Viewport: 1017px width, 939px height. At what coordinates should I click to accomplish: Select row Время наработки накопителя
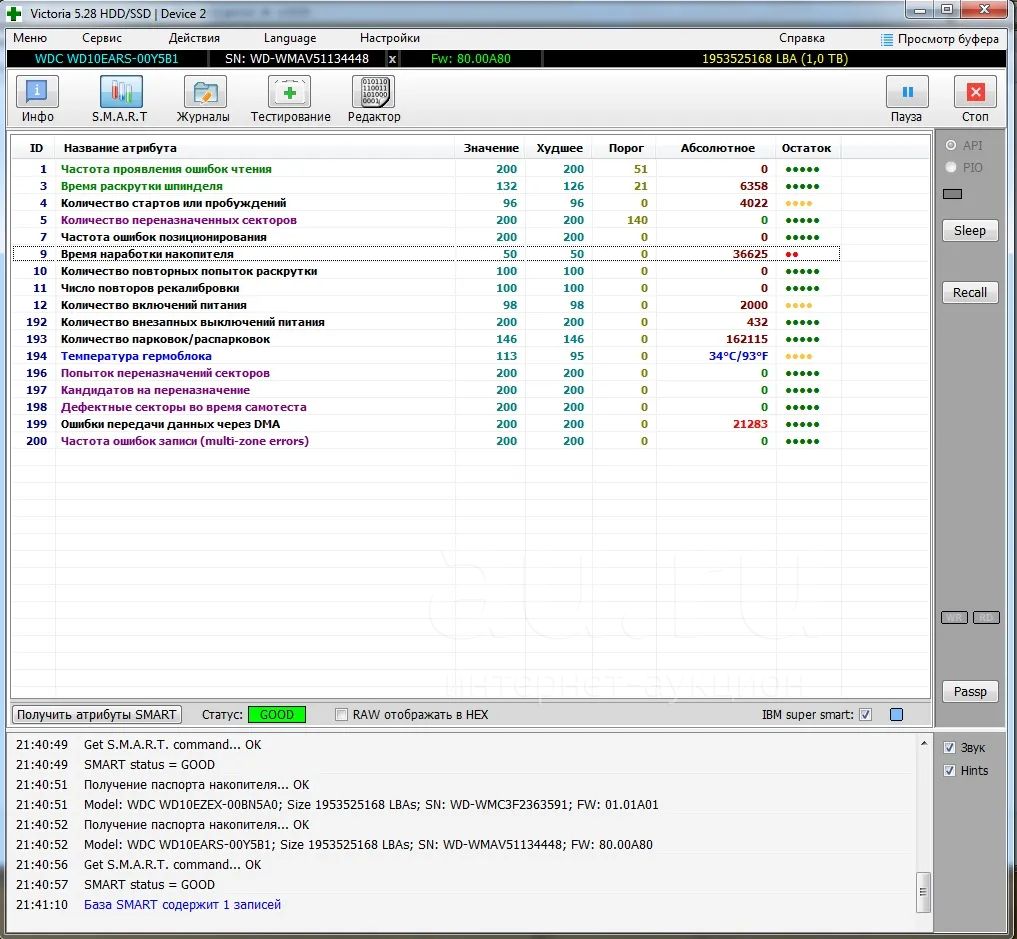426,254
